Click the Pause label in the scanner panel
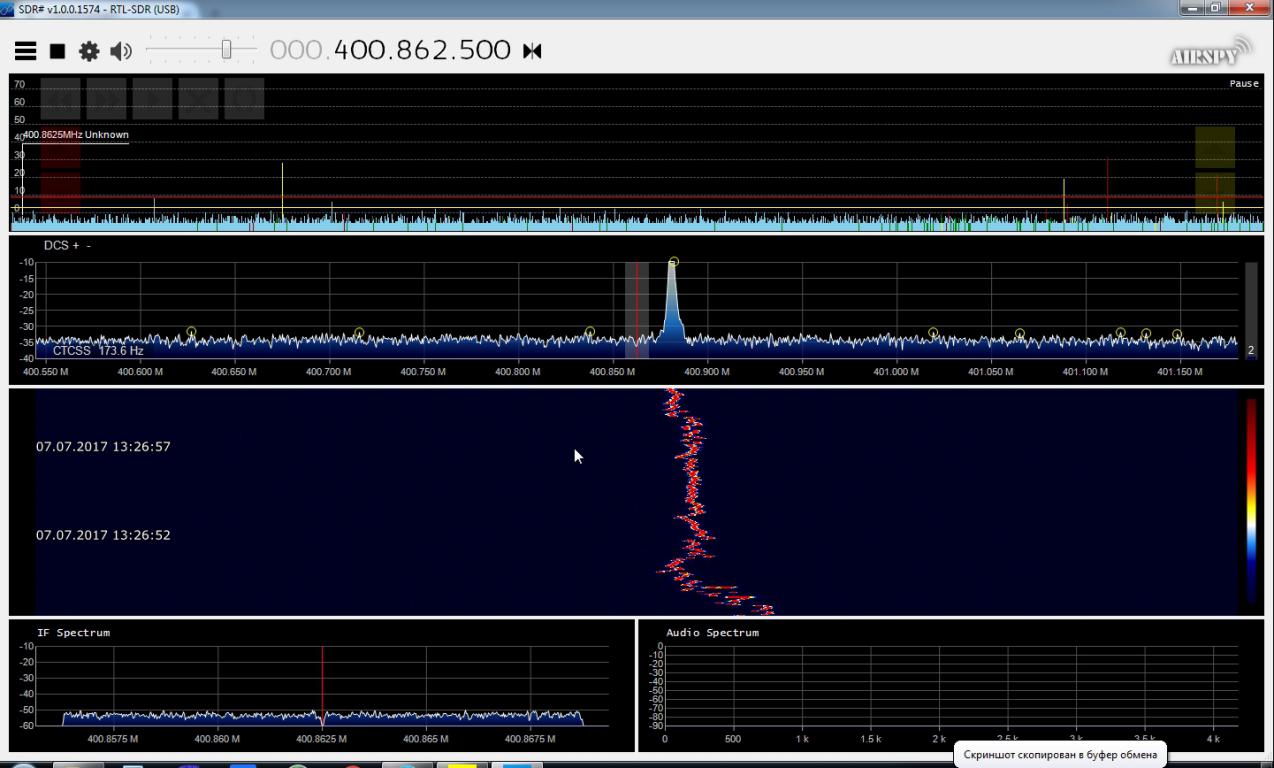 (x=1244, y=84)
